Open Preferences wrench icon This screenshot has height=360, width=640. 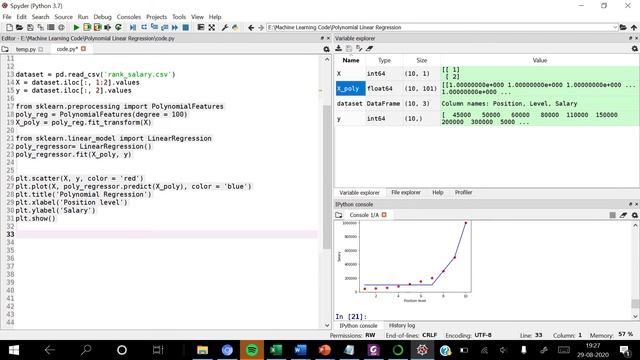click(x=224, y=27)
